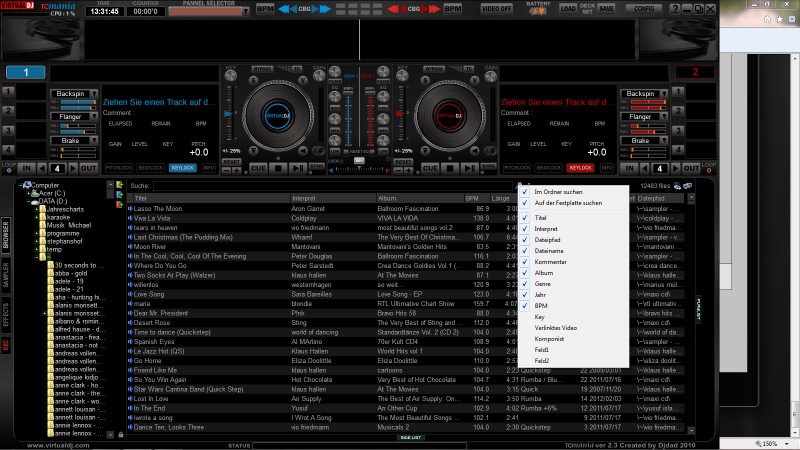Toggle blue KEYLOCK on deck 1
Image resolution: width=800 pixels, height=450 pixels.
183,168
